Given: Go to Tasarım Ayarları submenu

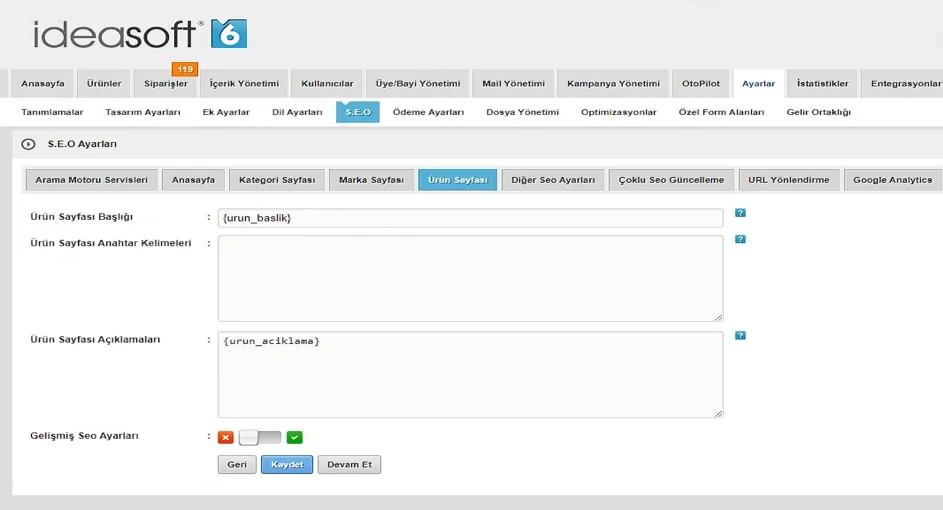Looking at the screenshot, I should click(143, 112).
